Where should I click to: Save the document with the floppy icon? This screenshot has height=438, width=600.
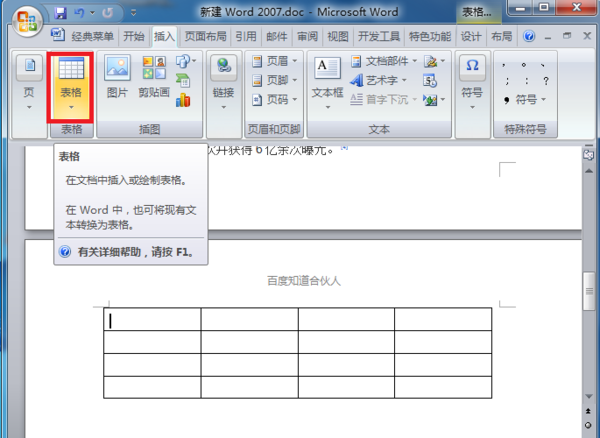60,13
